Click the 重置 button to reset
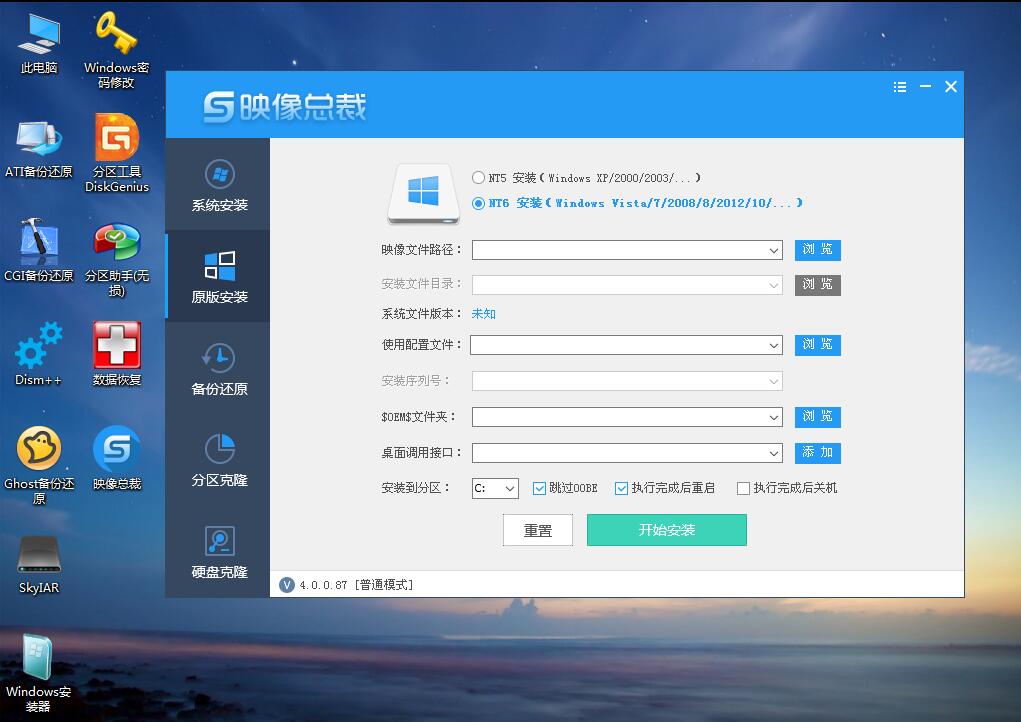The image size is (1021, 722). point(537,530)
